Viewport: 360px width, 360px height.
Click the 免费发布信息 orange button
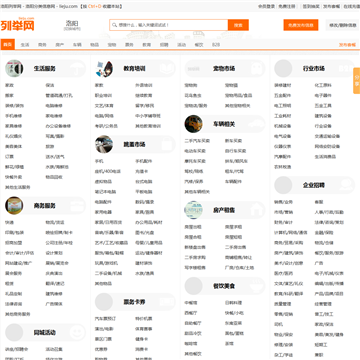click(301, 25)
